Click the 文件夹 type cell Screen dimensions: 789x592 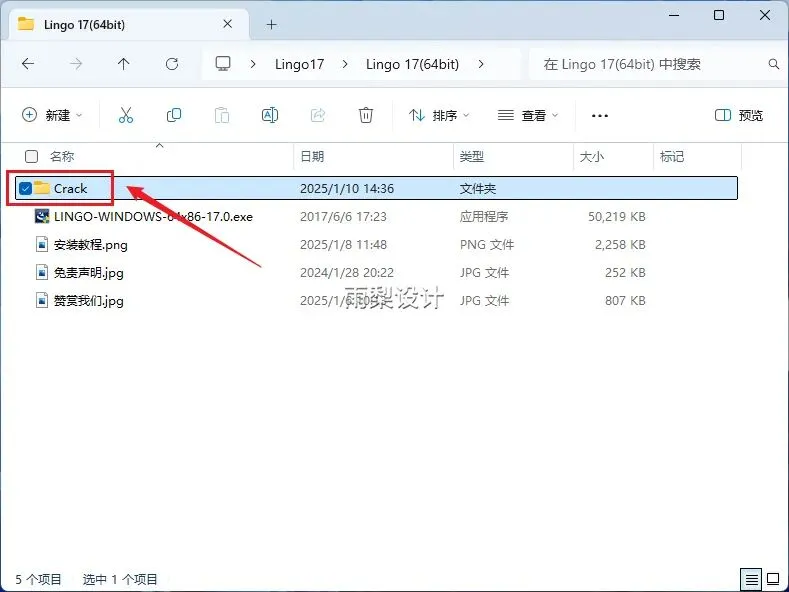[x=478, y=188]
